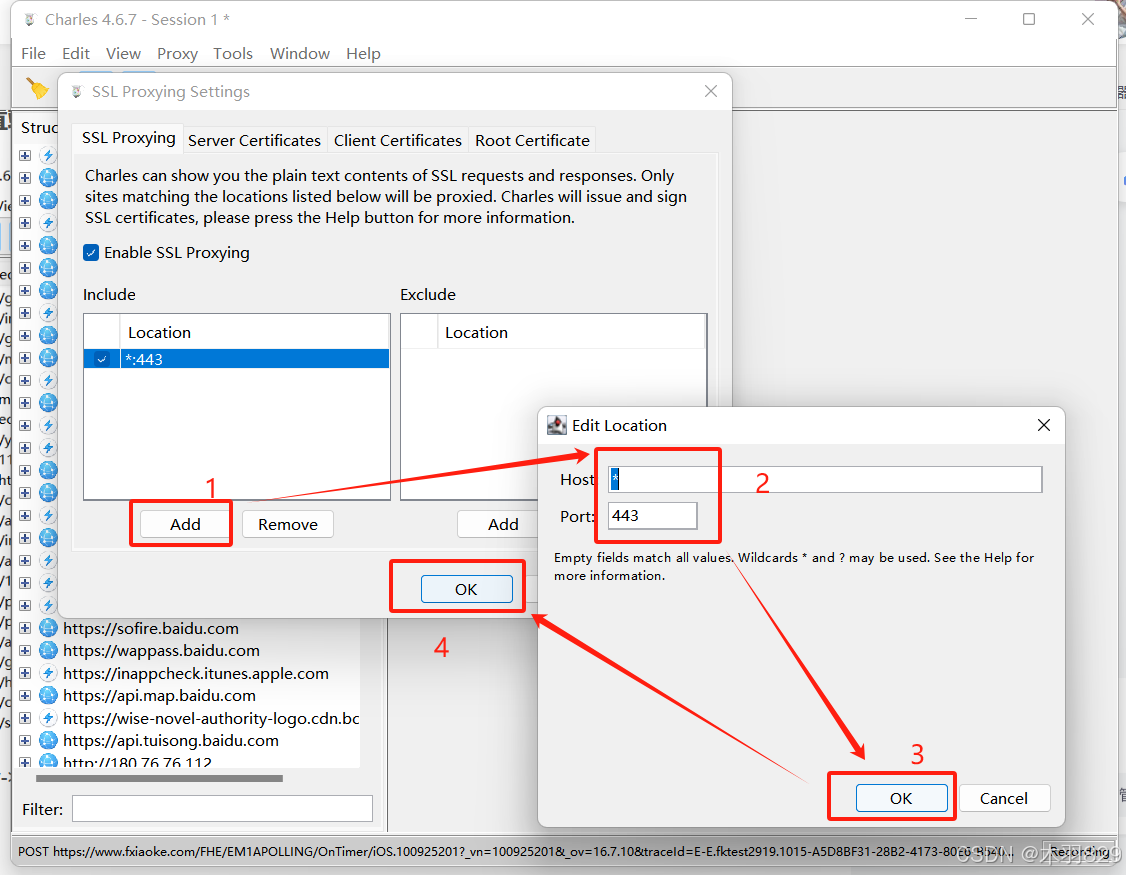Click globe icon beside https://sofire.baidu.com
Screen dimensions: 1126x875
(48, 628)
